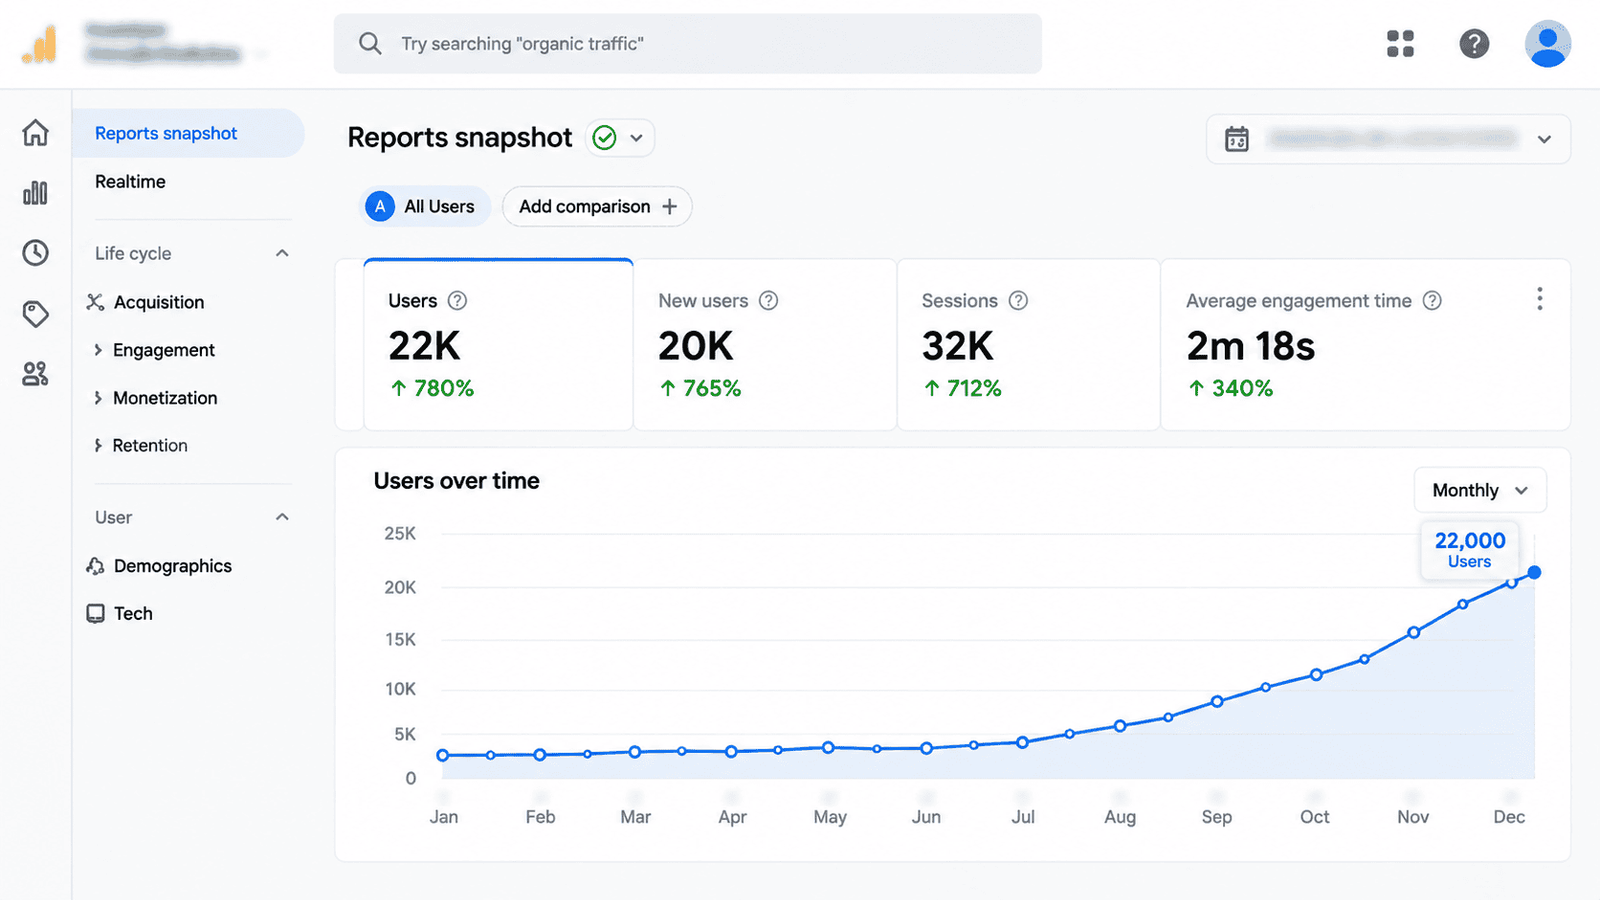The image size is (1600, 900).
Task: Open the three-dot card options menu
Action: click(x=1539, y=299)
